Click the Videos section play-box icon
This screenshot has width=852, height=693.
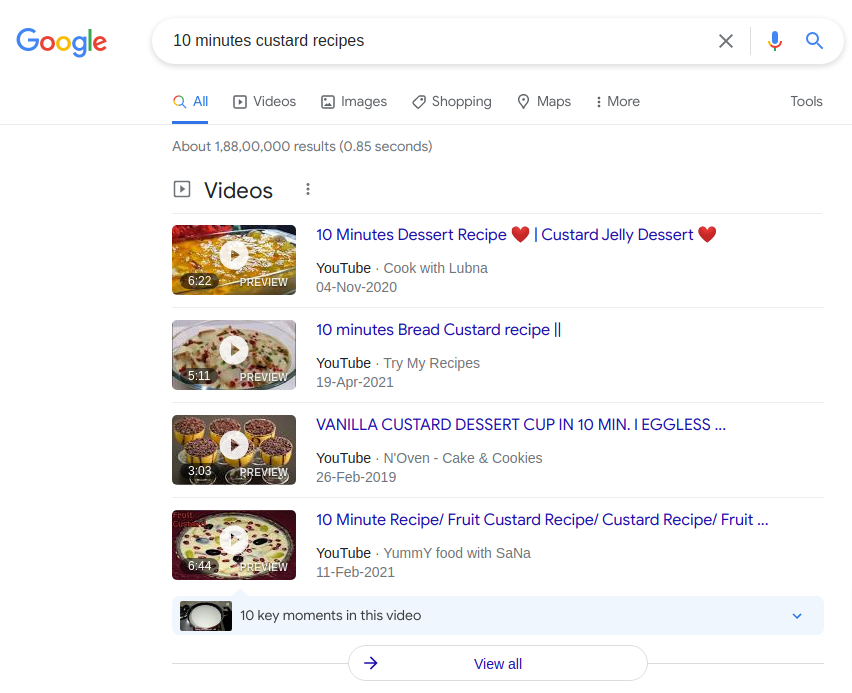click(x=182, y=189)
